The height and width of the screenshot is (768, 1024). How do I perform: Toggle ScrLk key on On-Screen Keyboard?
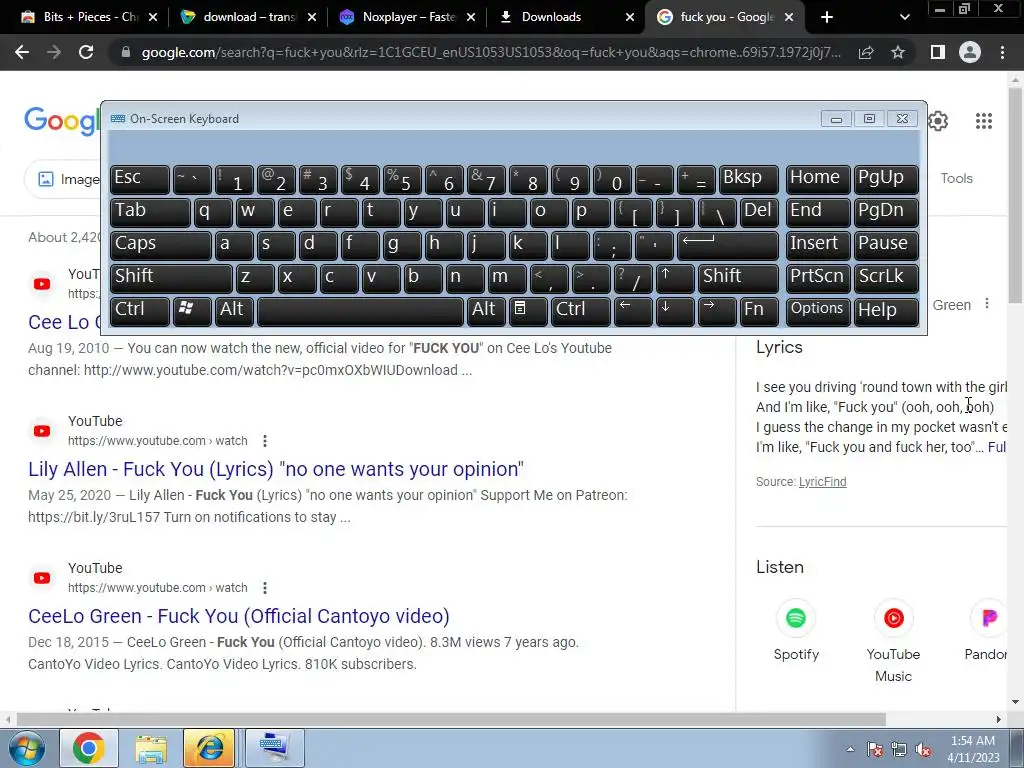[x=886, y=277]
